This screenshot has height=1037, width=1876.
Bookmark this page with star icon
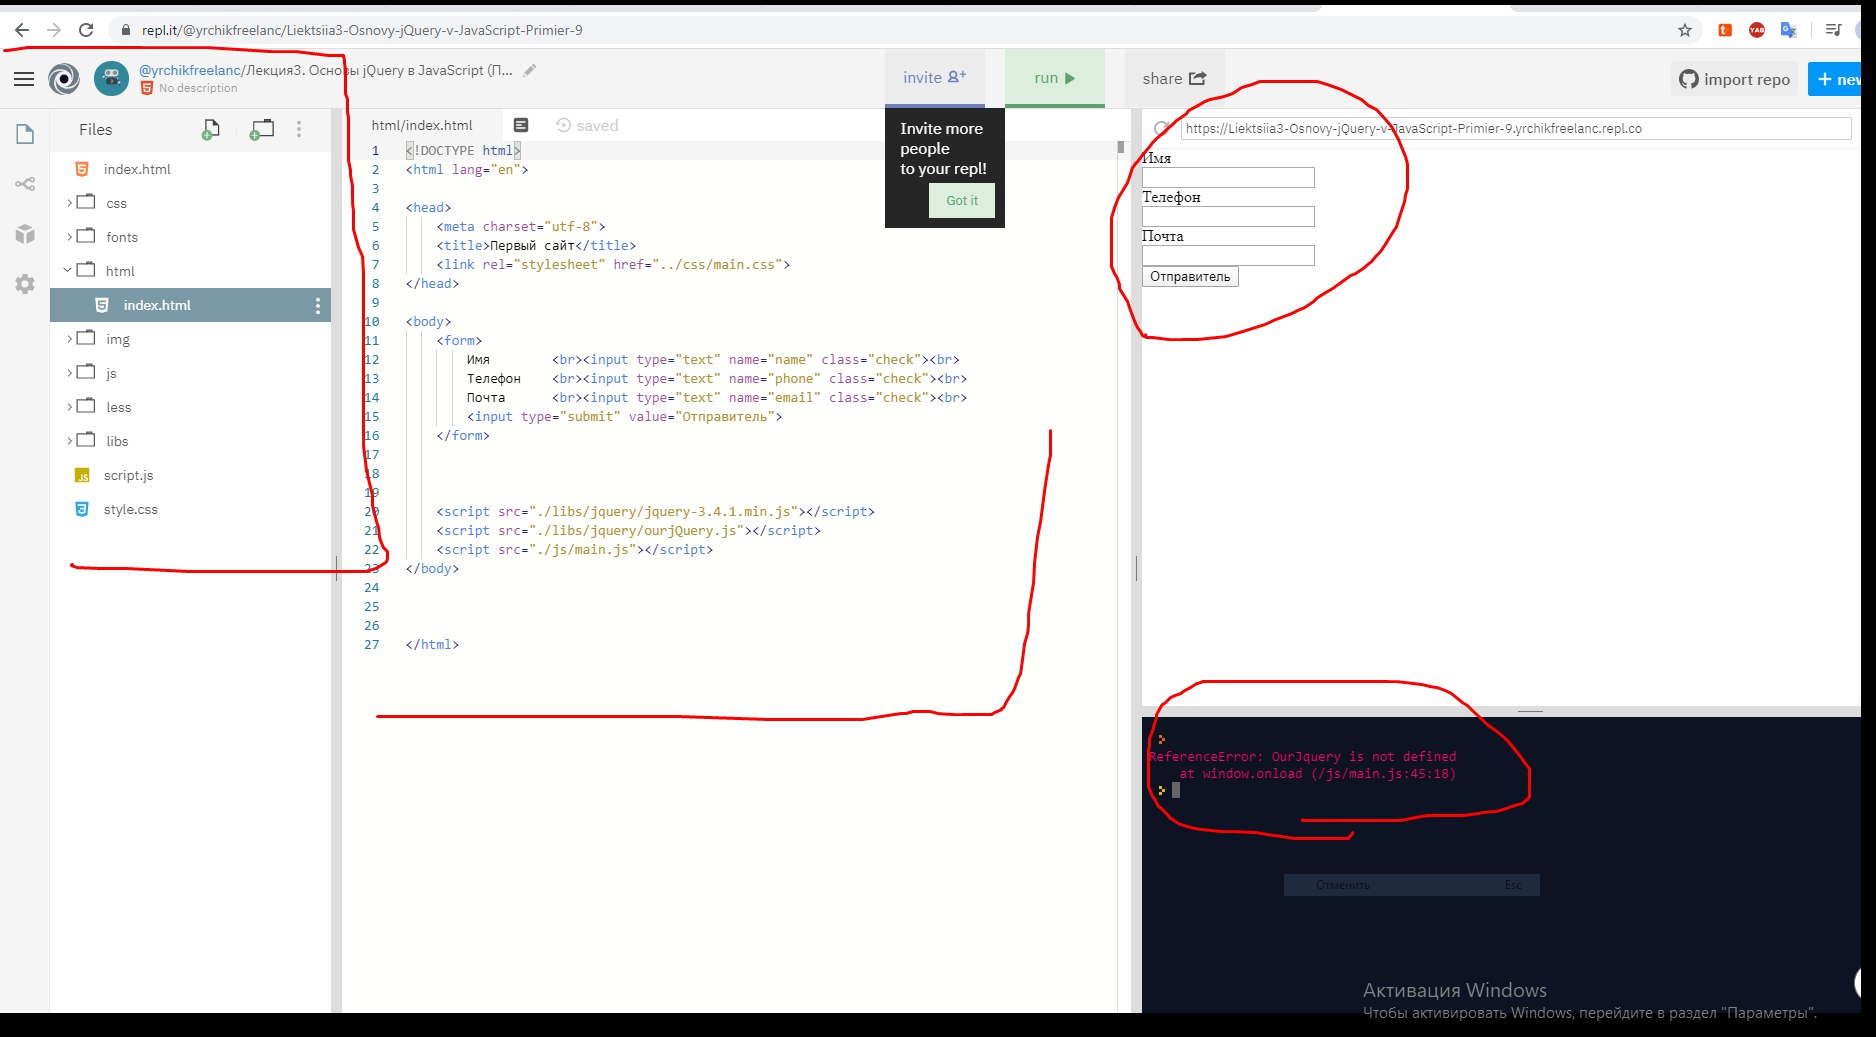(1685, 30)
